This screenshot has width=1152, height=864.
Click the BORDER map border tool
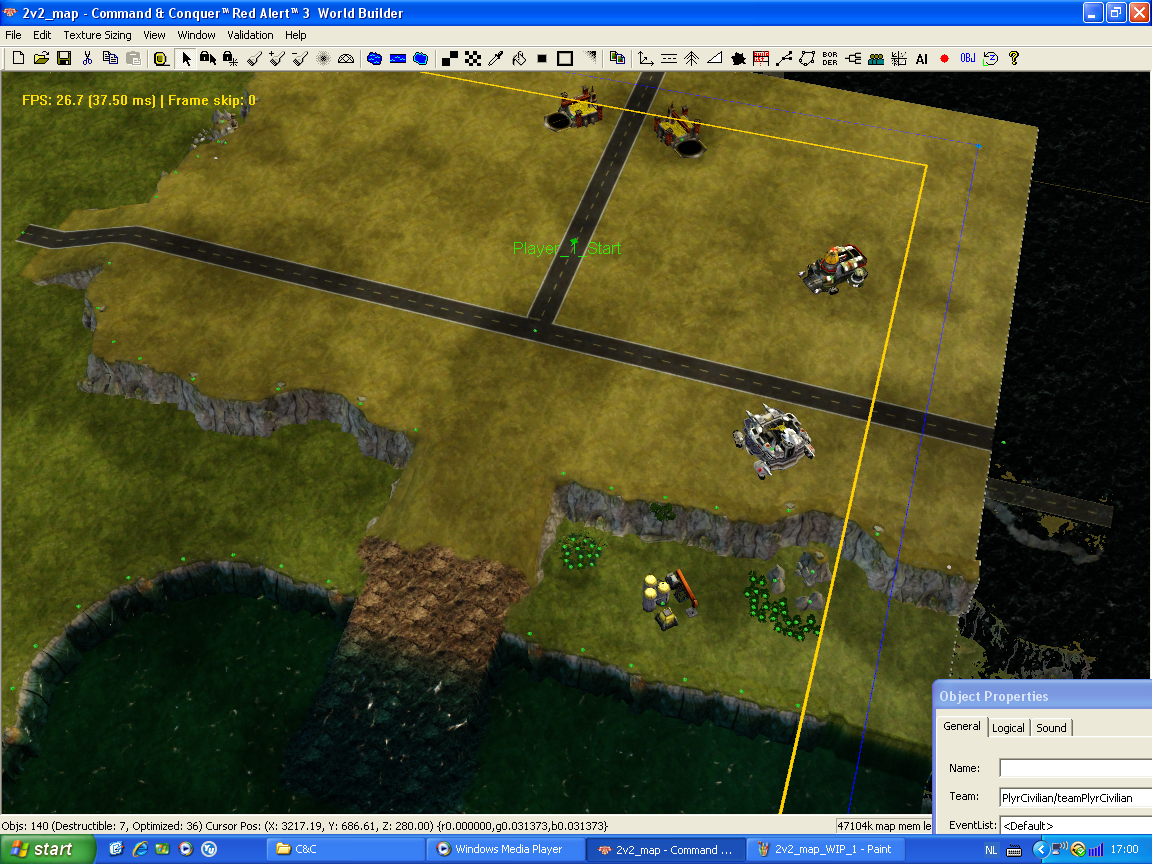[829, 58]
